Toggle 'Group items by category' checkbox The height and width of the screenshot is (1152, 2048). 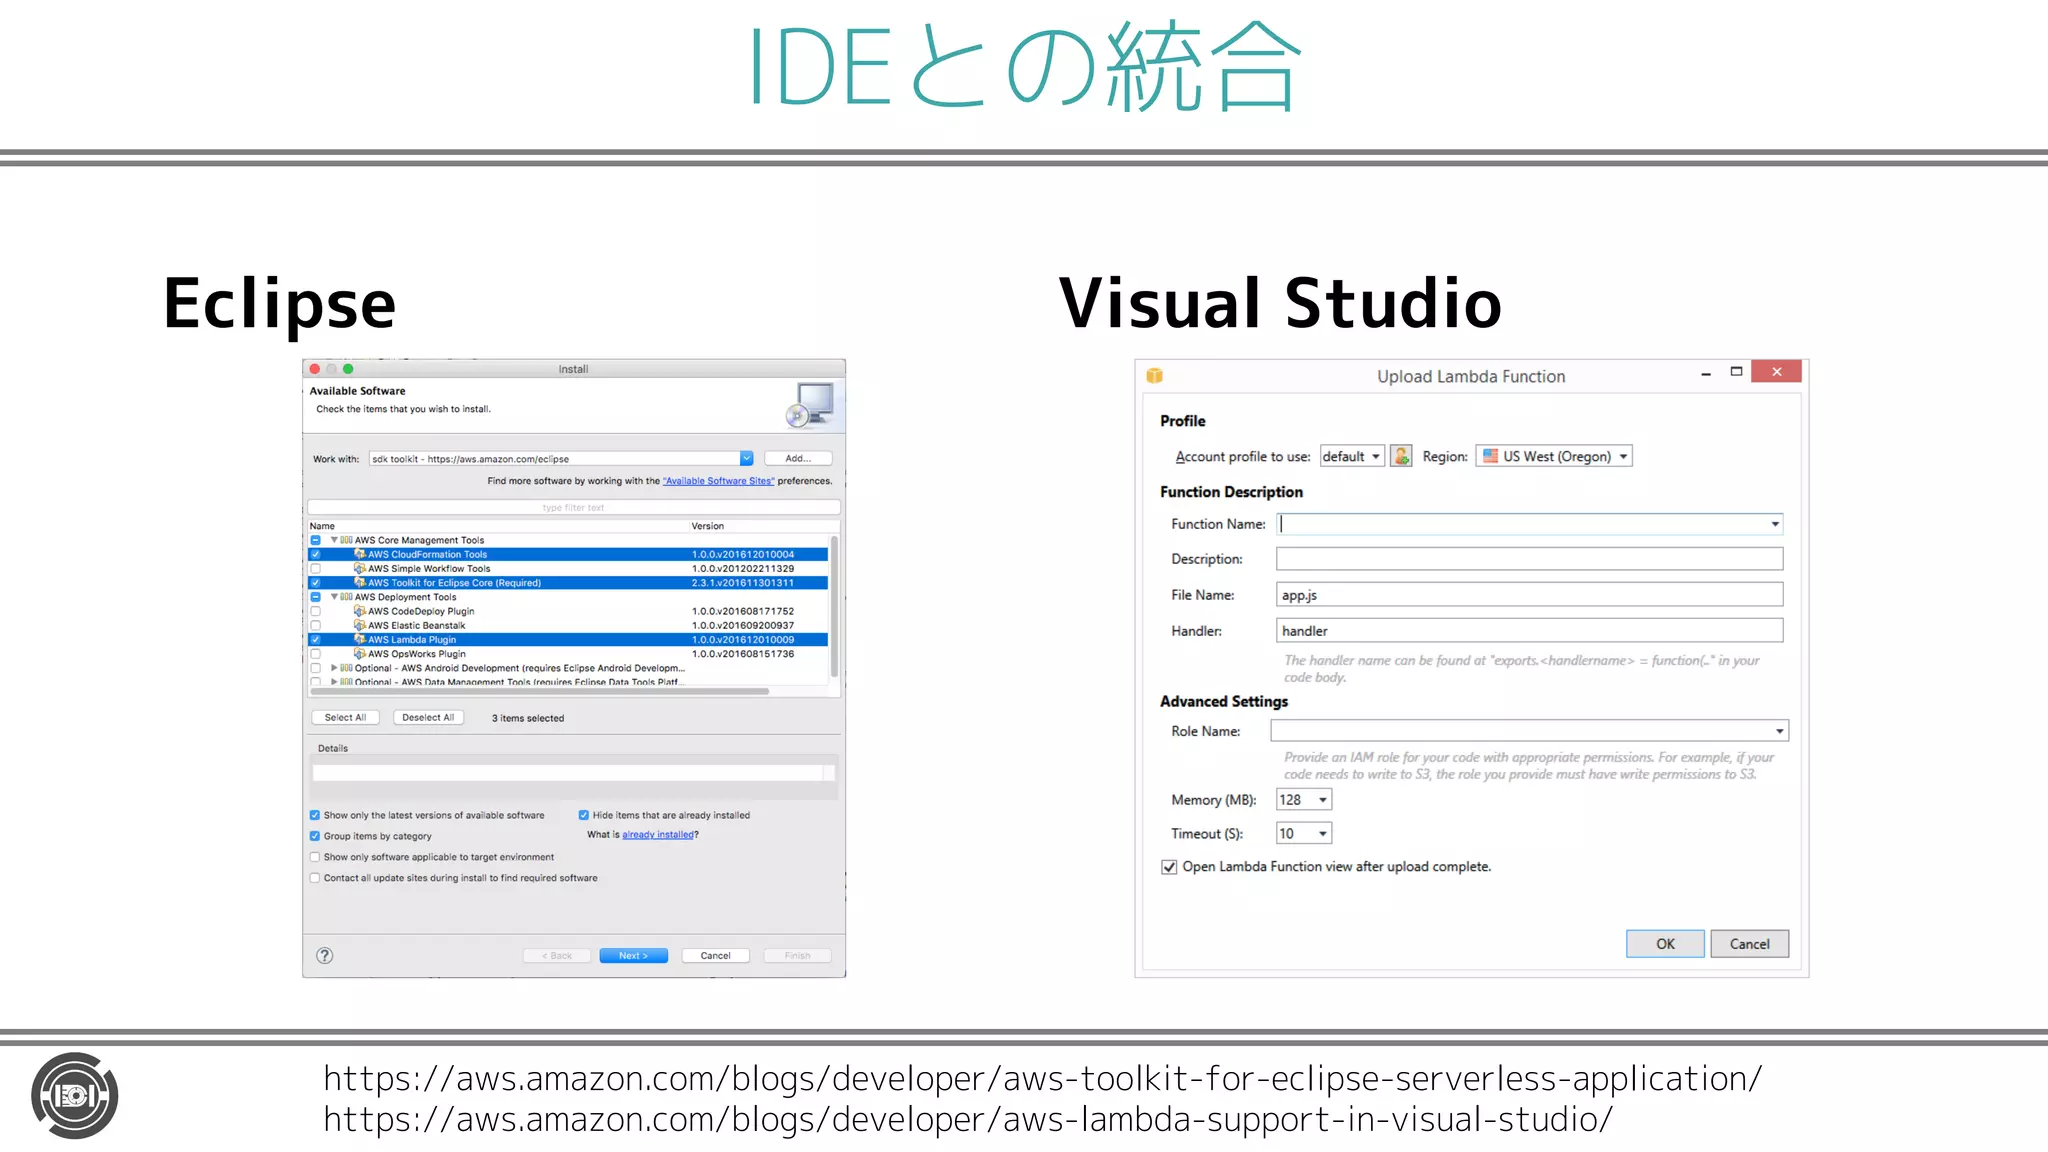pyautogui.click(x=315, y=836)
